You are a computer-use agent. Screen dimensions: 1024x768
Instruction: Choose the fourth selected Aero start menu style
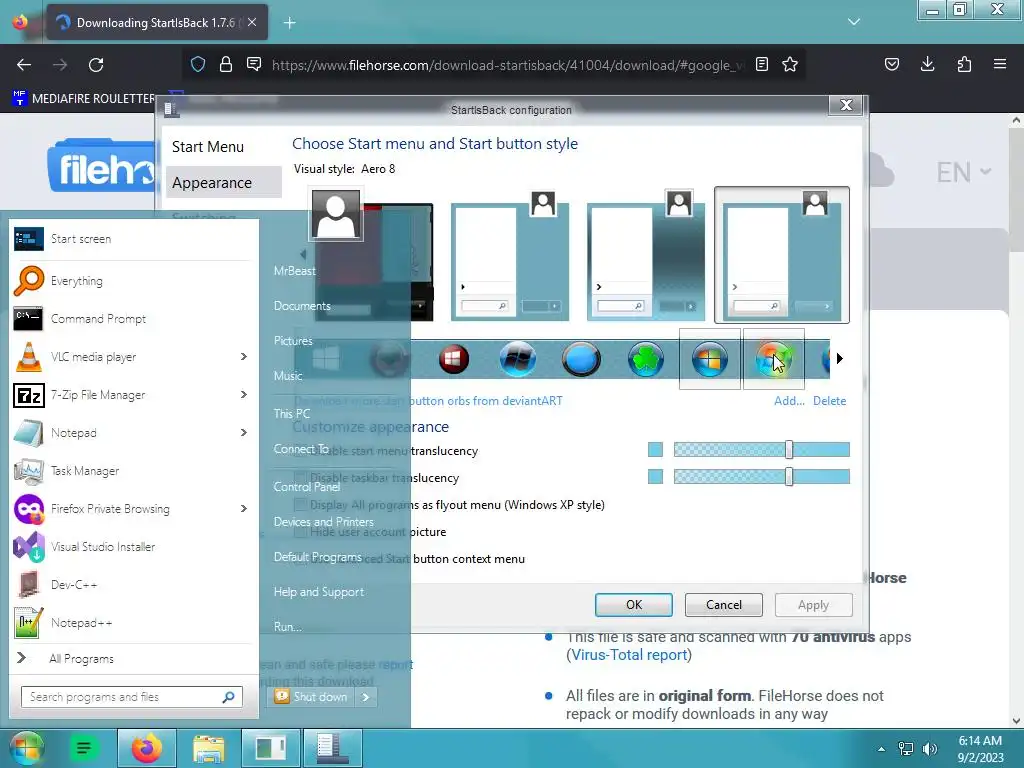782,255
